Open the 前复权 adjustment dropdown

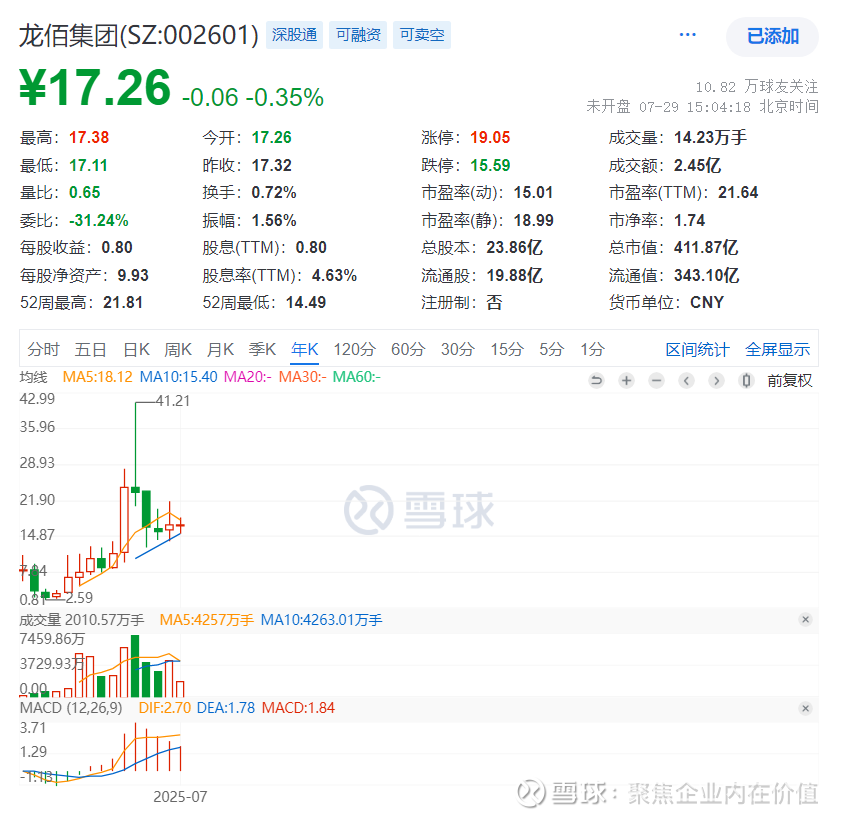(x=789, y=381)
